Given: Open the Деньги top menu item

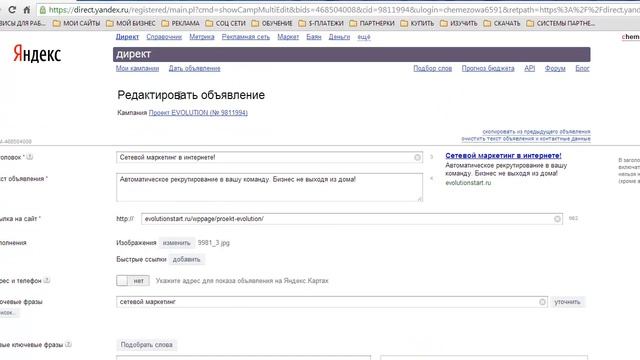Looking at the screenshot, I should pos(339,37).
